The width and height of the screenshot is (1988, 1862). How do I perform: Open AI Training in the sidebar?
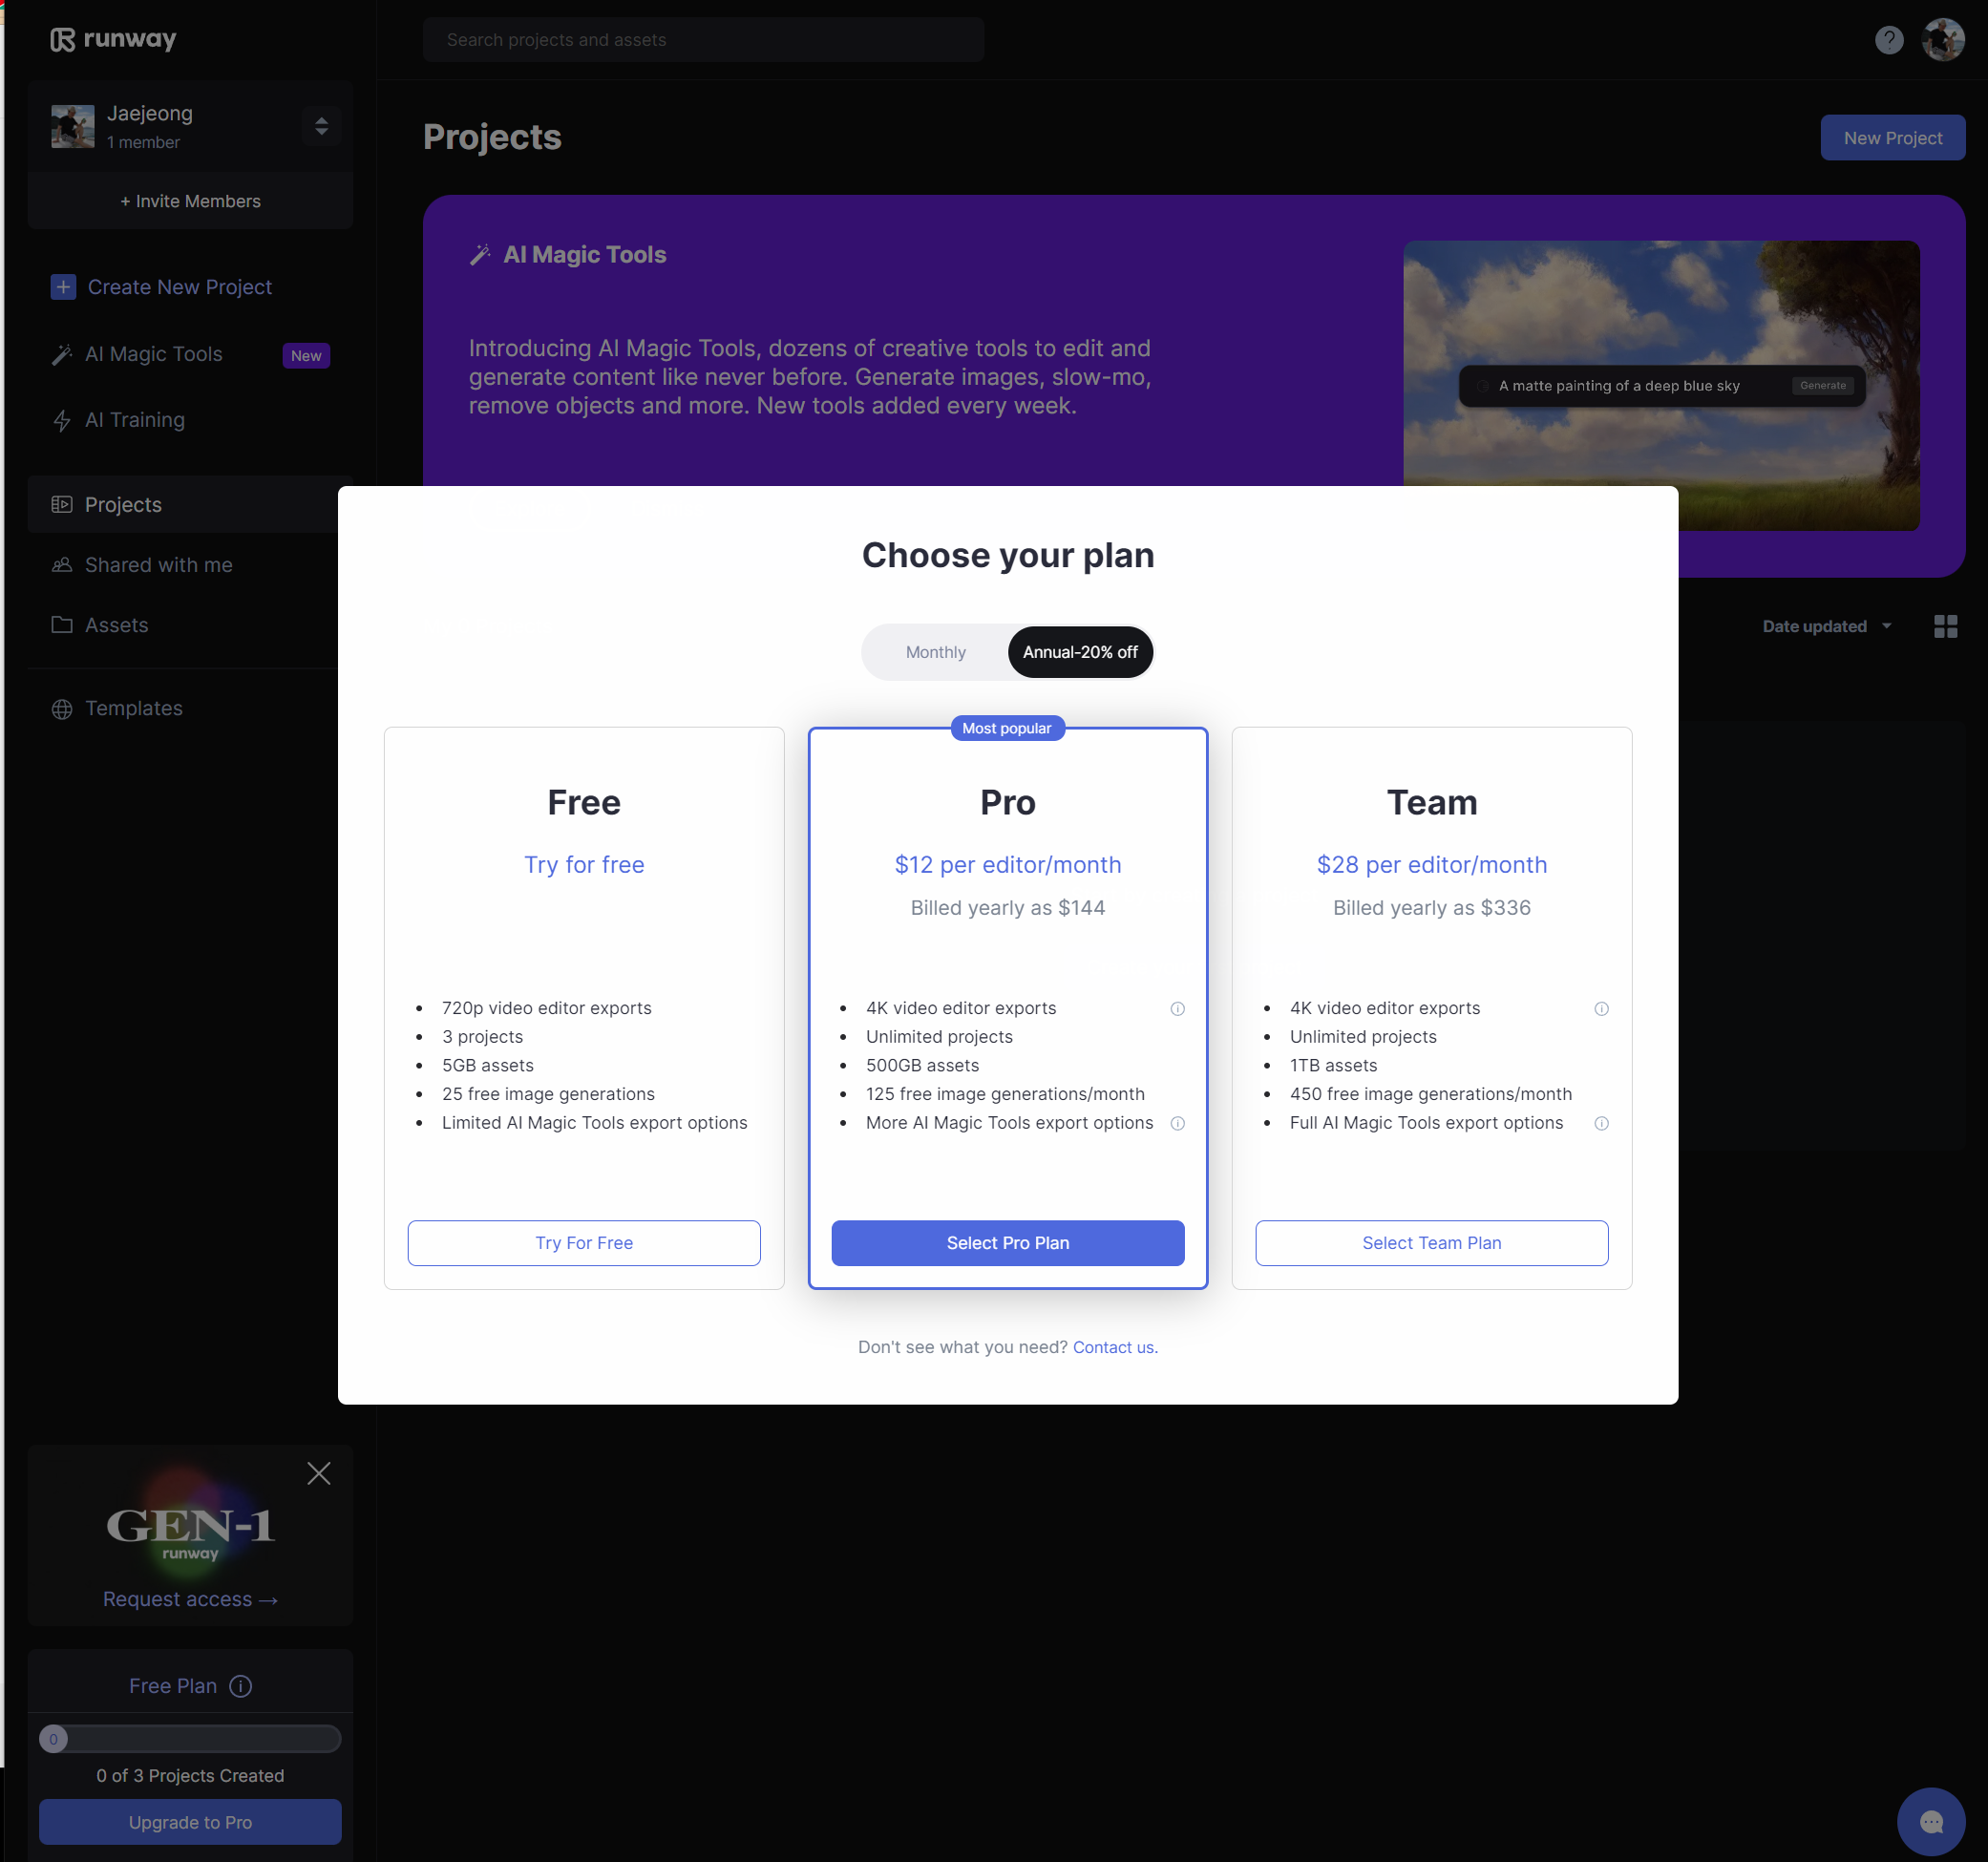[x=134, y=420]
